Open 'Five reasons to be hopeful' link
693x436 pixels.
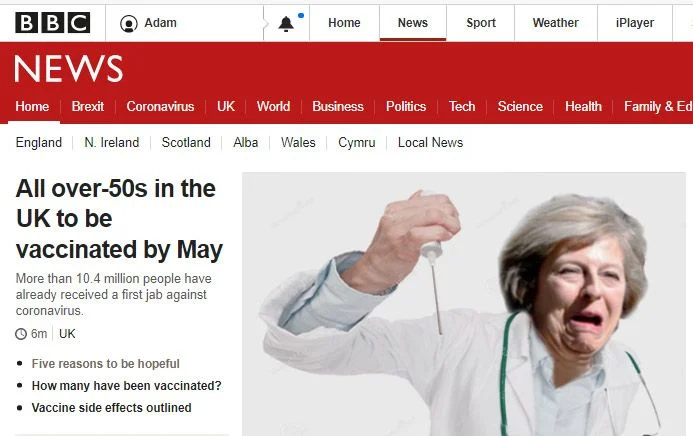coord(106,364)
